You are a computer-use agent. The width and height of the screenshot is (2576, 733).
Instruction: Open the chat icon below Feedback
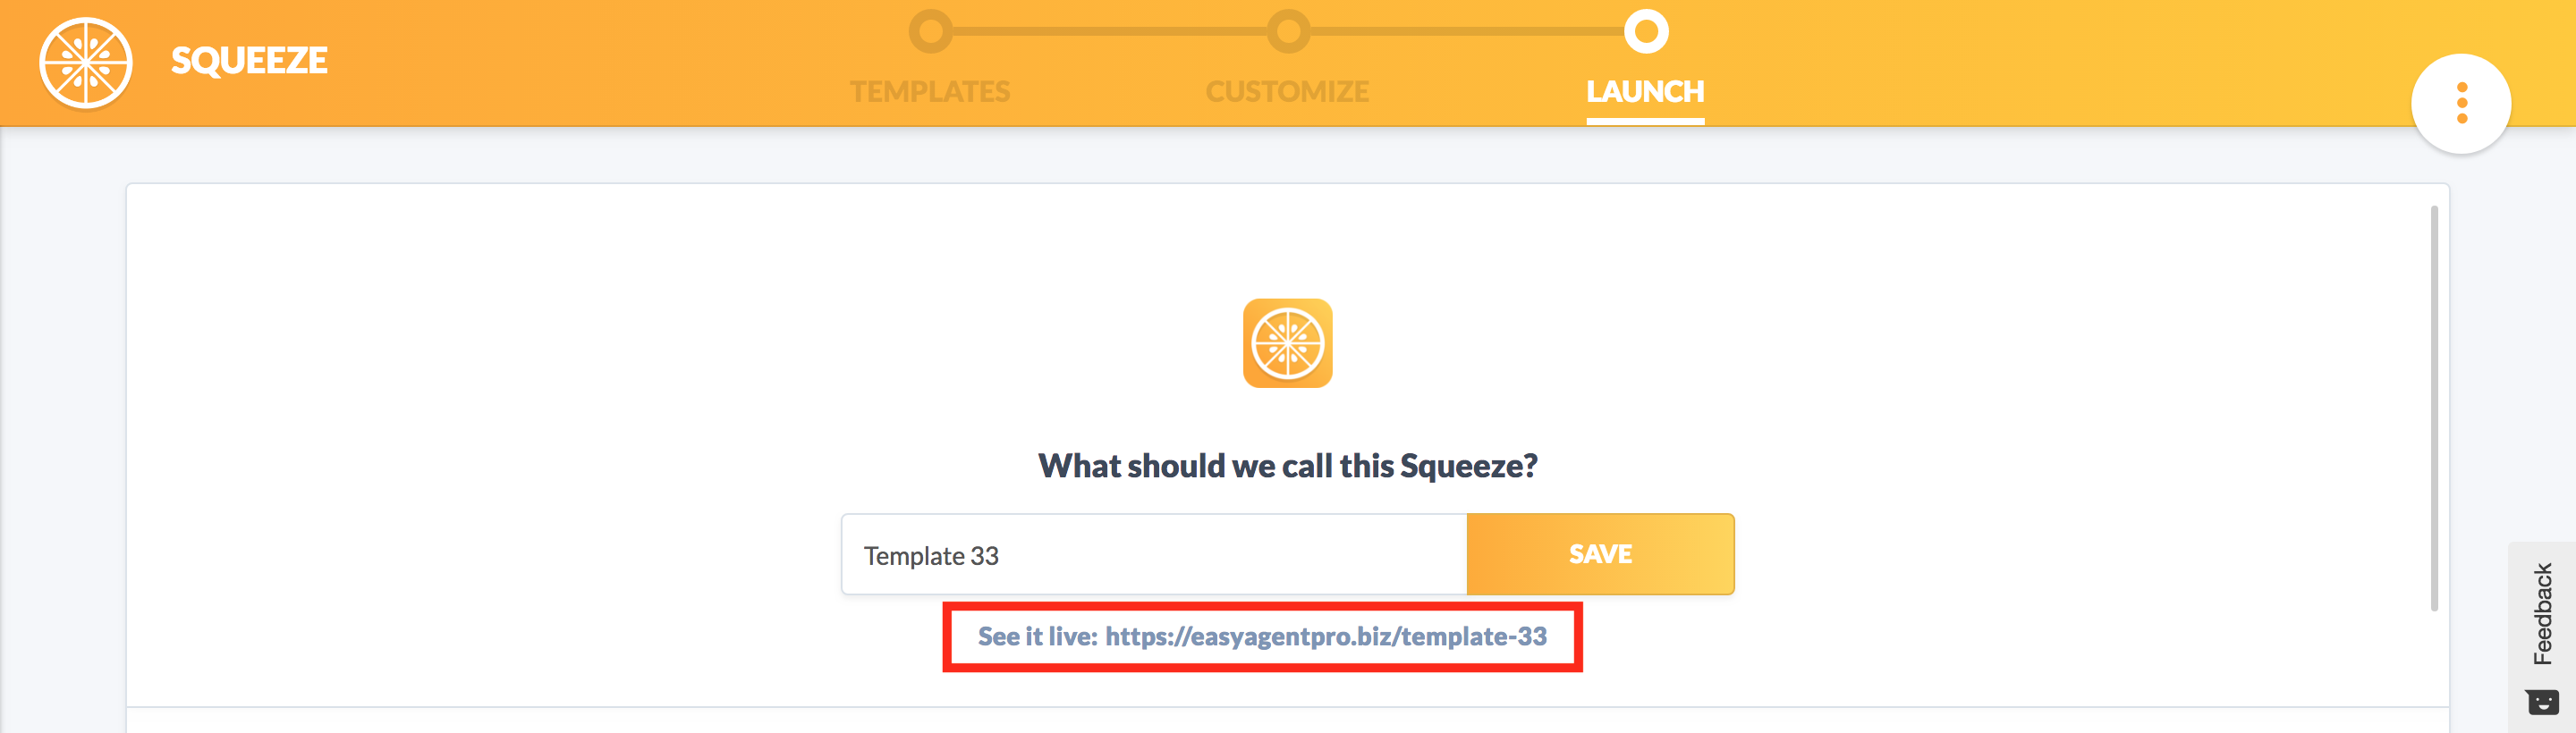click(2542, 702)
